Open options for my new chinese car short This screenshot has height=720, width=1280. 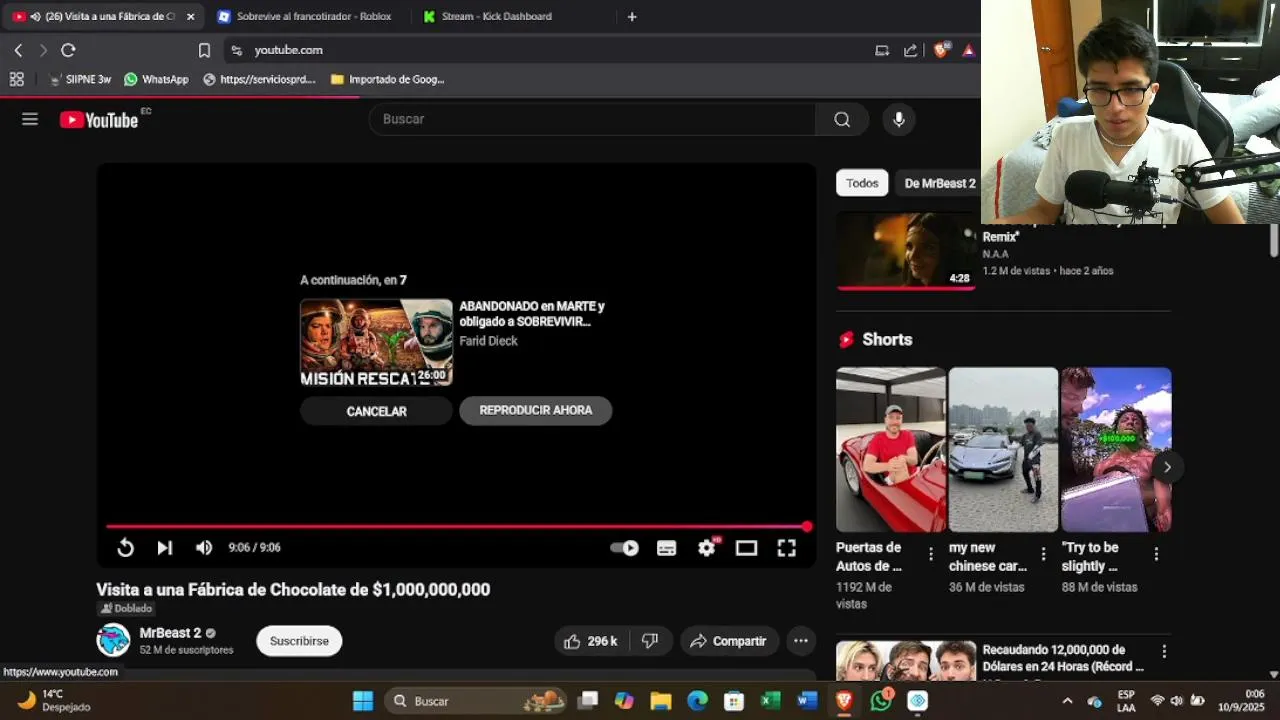pyautogui.click(x=1043, y=554)
